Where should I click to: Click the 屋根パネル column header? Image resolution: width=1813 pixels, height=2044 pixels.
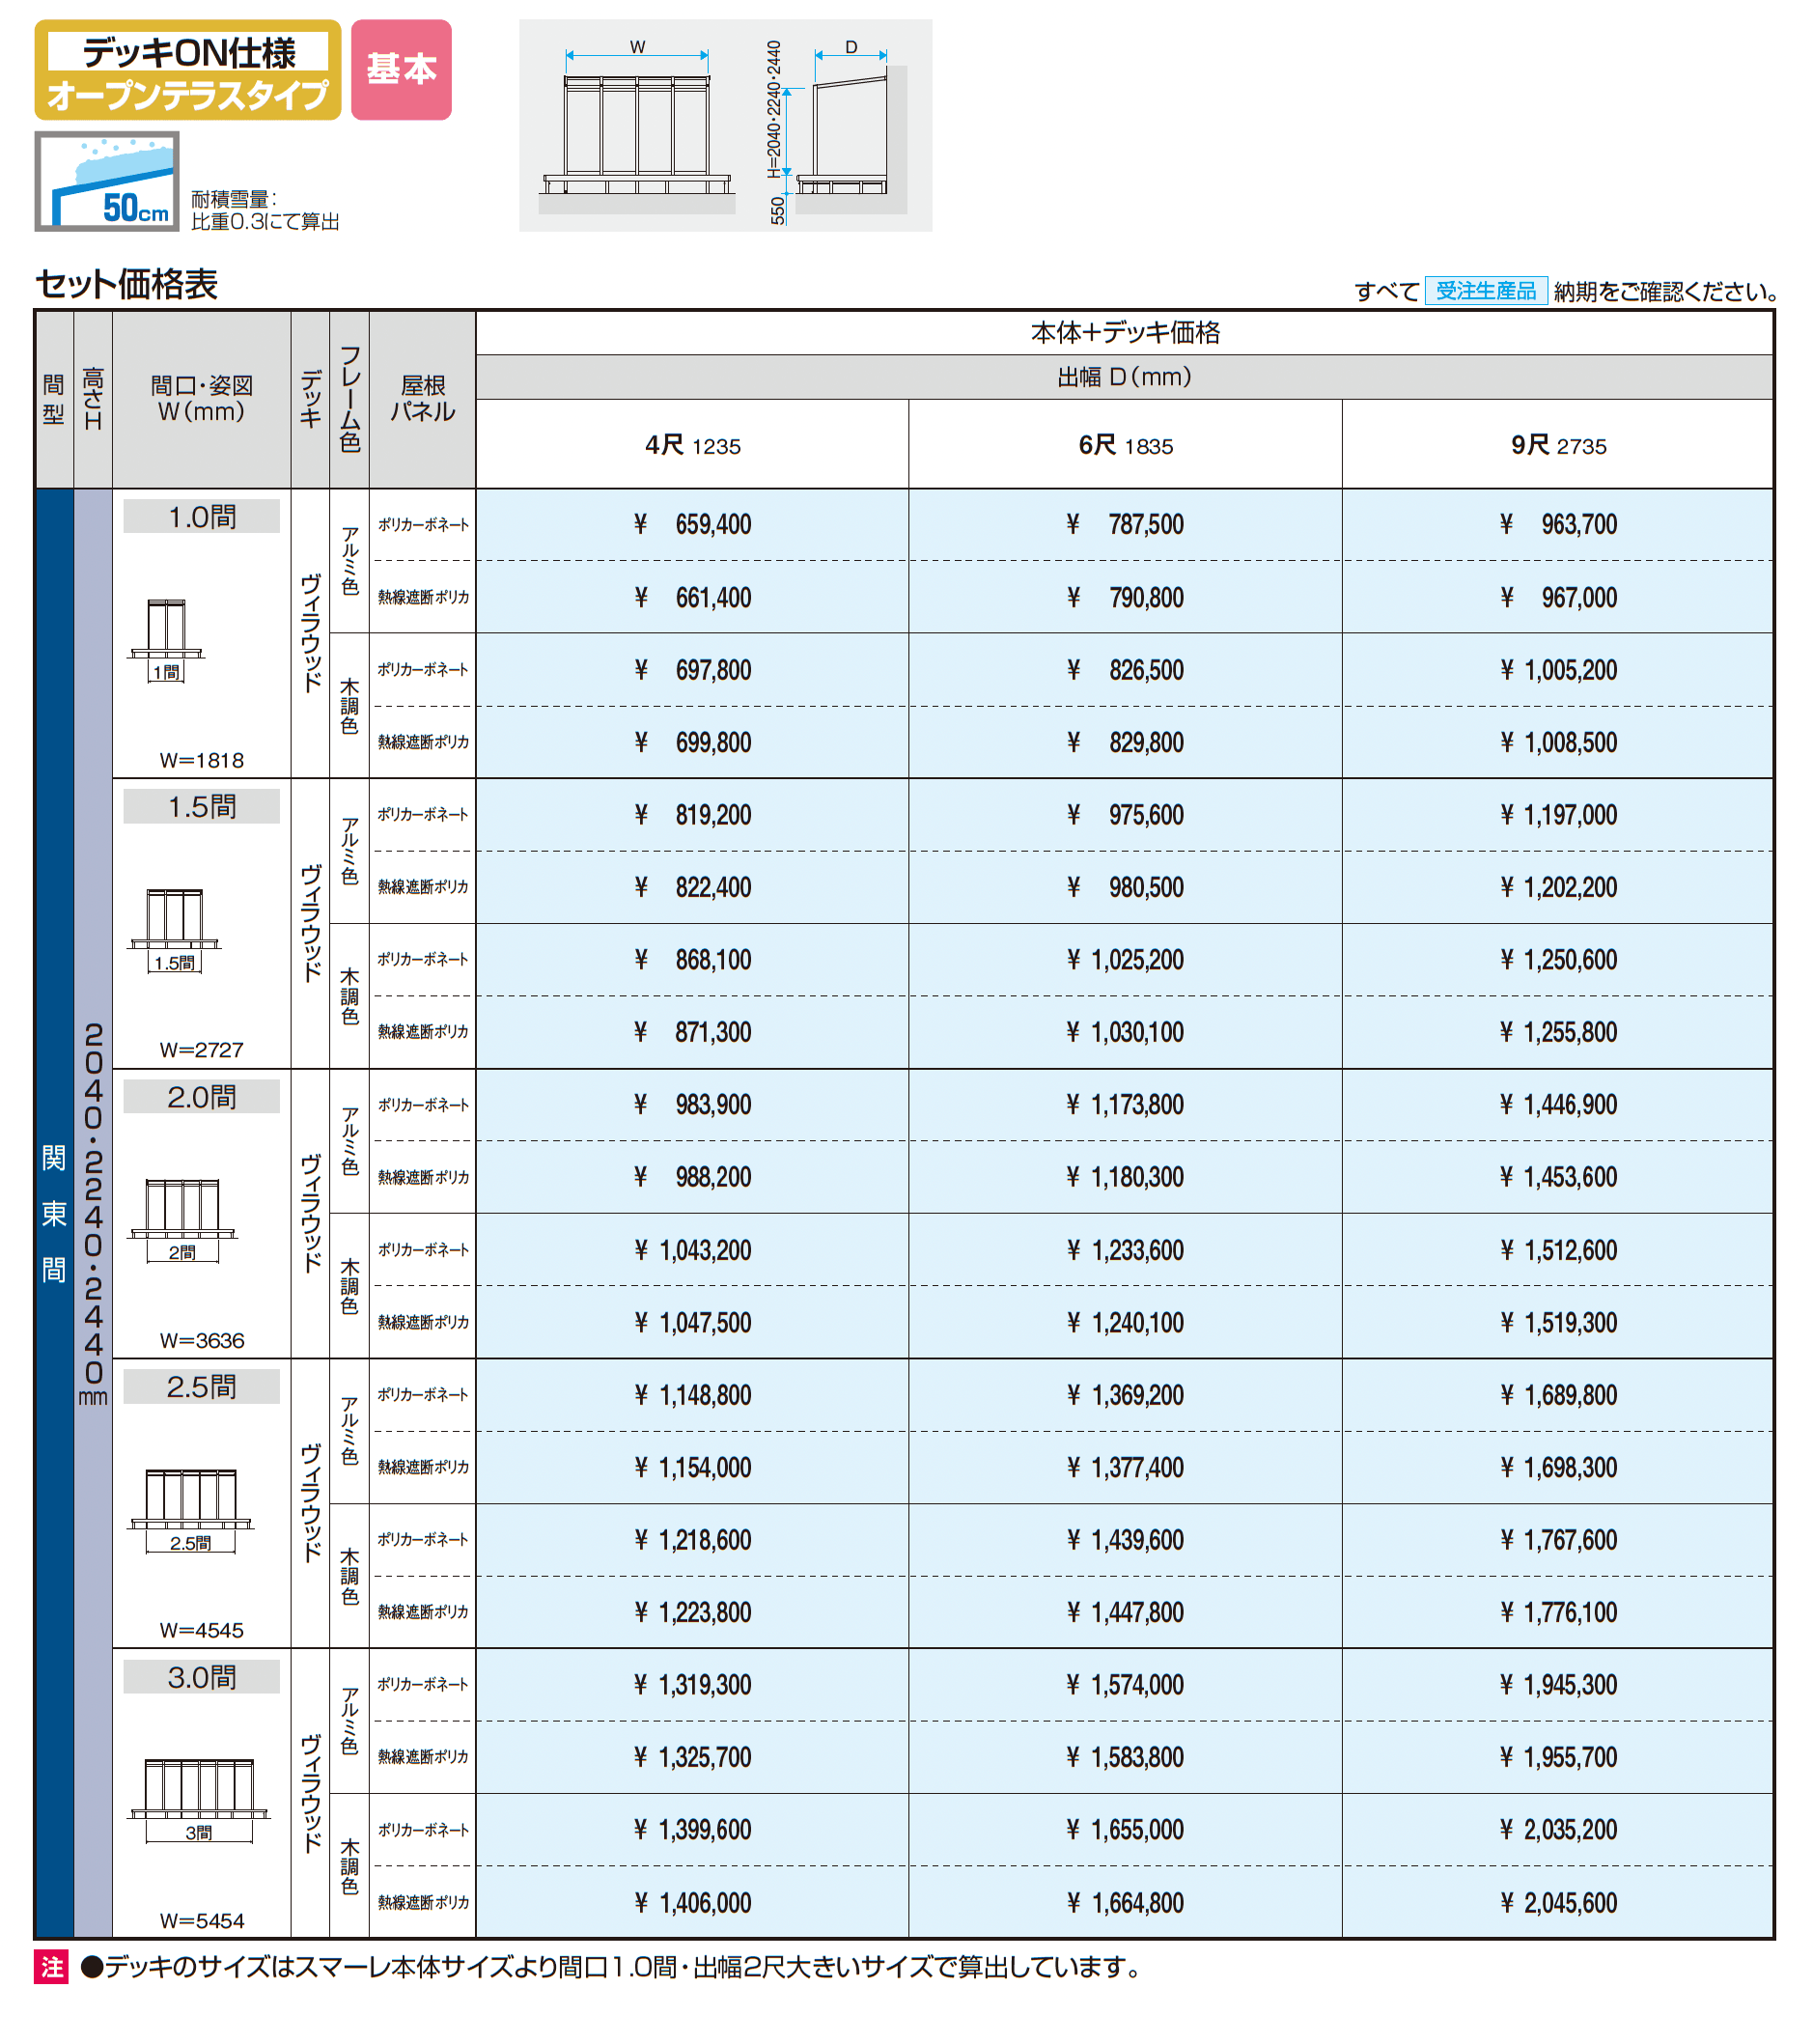point(422,399)
